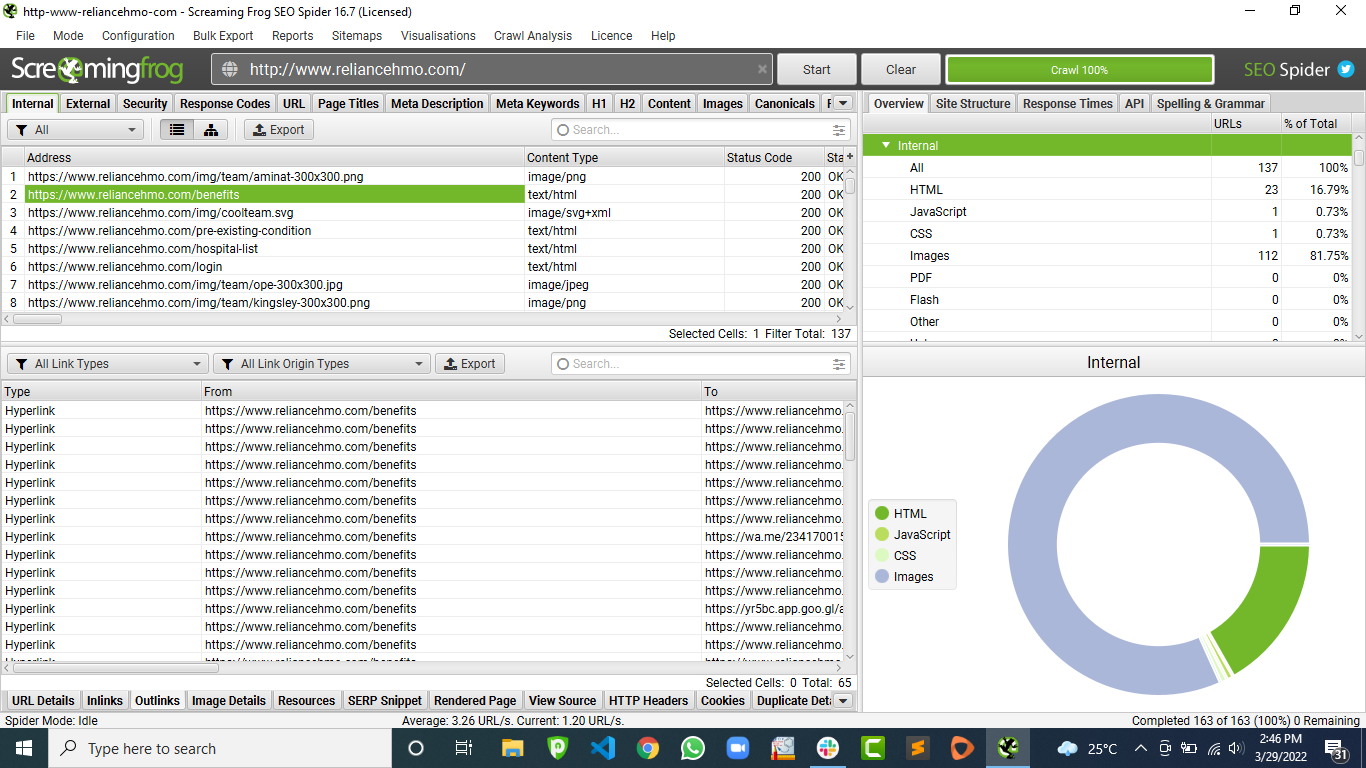The image size is (1366, 768).
Task: Open filter options in the outlinks search box
Action: (839, 364)
